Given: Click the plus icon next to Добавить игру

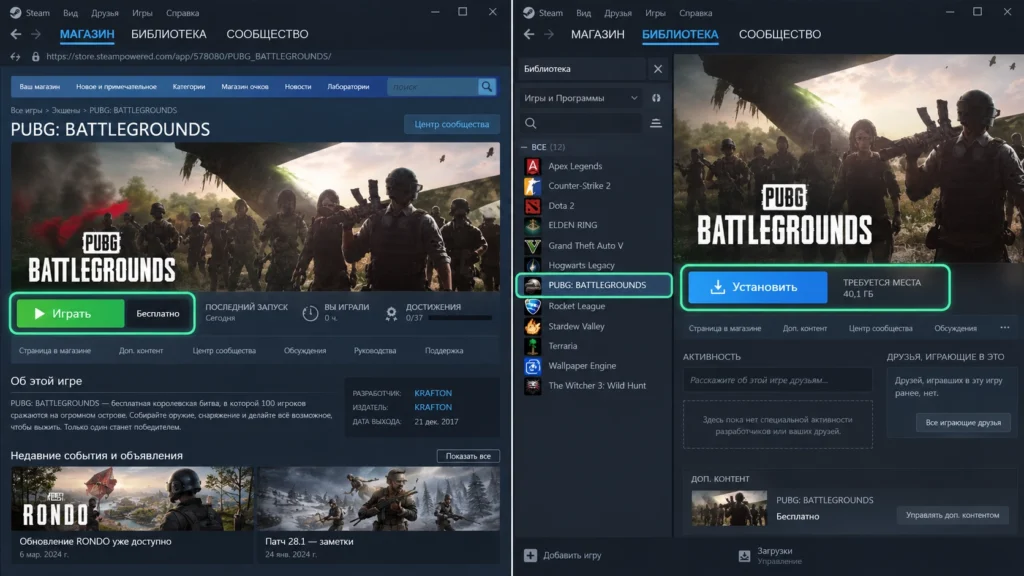Looking at the screenshot, I should (530, 555).
